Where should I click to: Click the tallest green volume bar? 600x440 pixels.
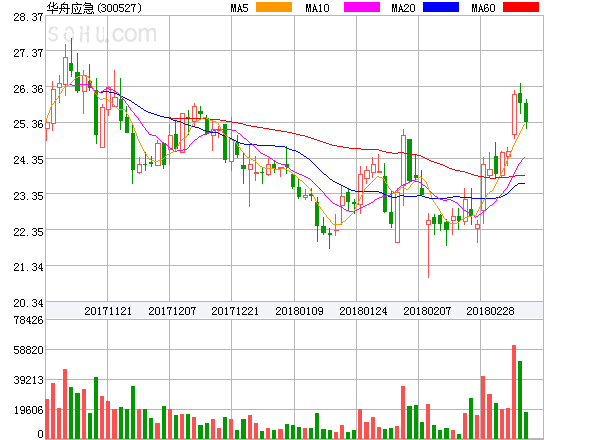point(520,400)
